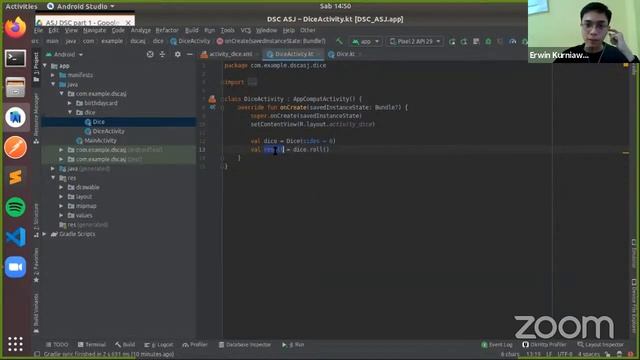Open the File menu
Screen dimensions: 640x360
(38, 30)
